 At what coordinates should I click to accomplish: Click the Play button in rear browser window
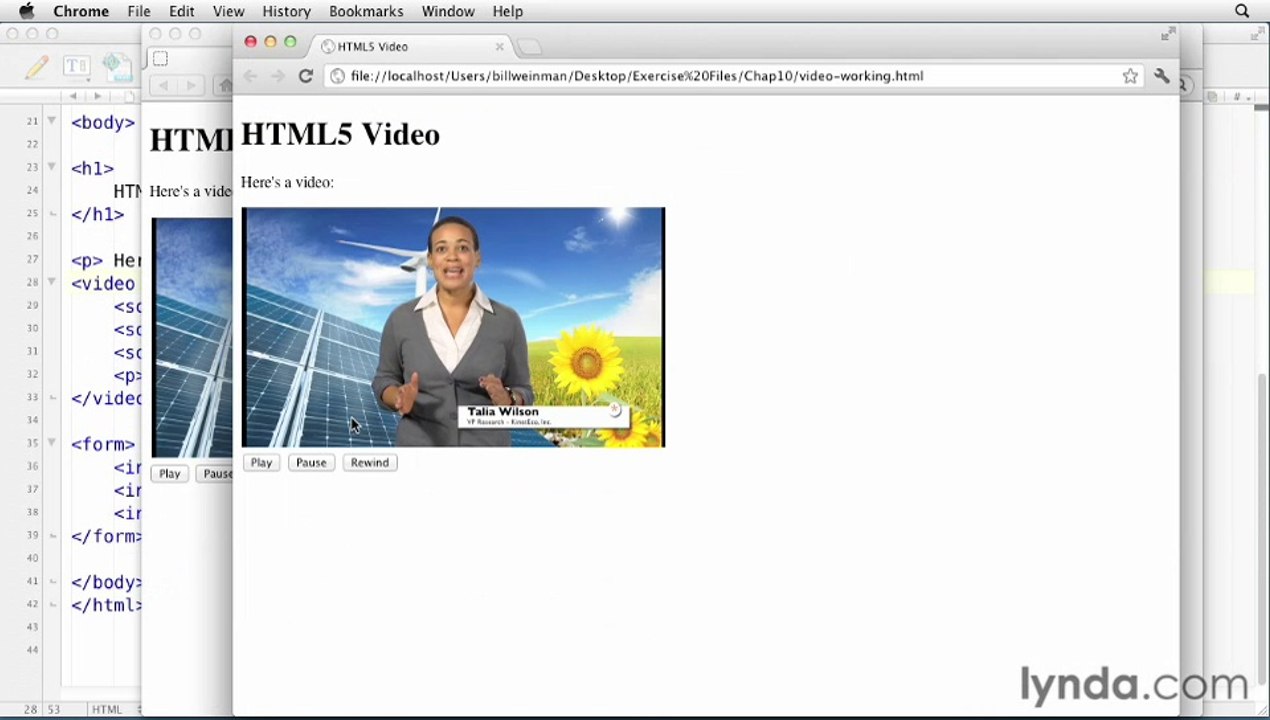[169, 474]
